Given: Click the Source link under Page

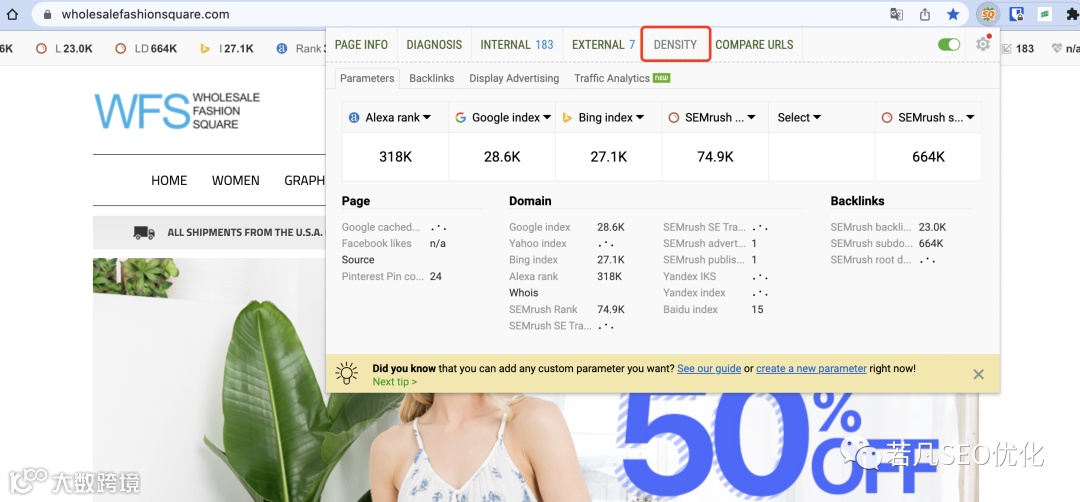Looking at the screenshot, I should pyautogui.click(x=358, y=260).
